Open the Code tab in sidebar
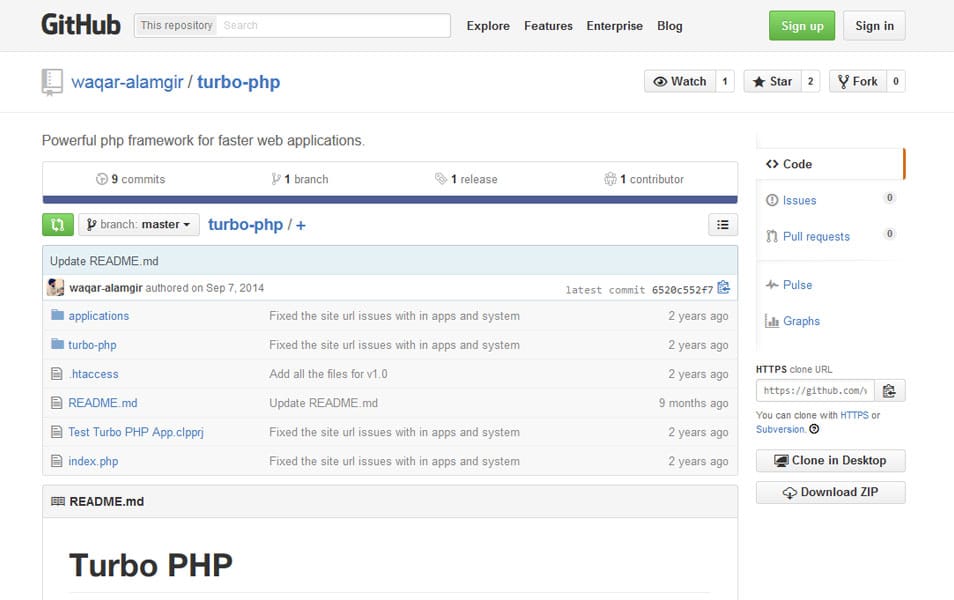 point(830,164)
